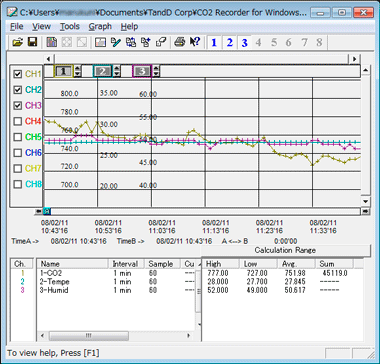This screenshot has width=380, height=364.
Task: Click the graph vertical scrollbar down arrow
Action: pyautogui.click(x=366, y=201)
